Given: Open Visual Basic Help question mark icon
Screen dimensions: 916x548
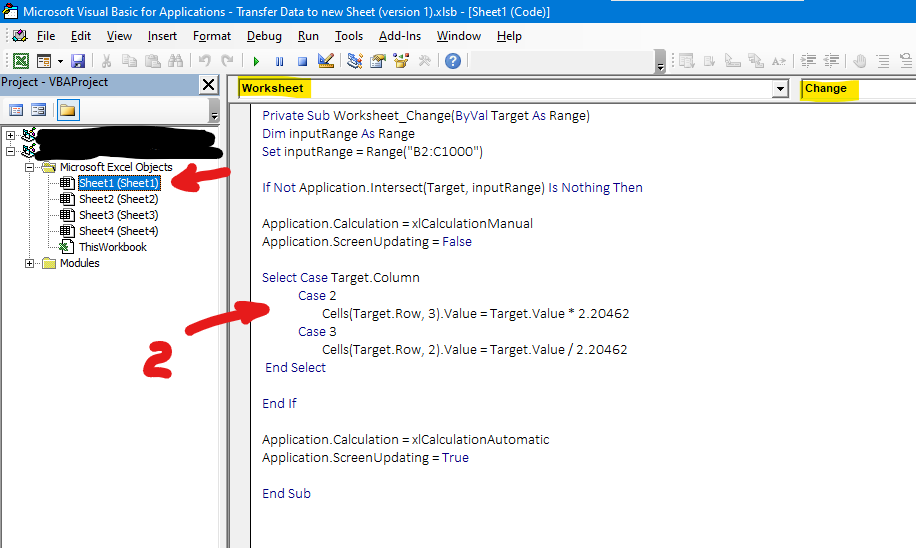Looking at the screenshot, I should 453,61.
